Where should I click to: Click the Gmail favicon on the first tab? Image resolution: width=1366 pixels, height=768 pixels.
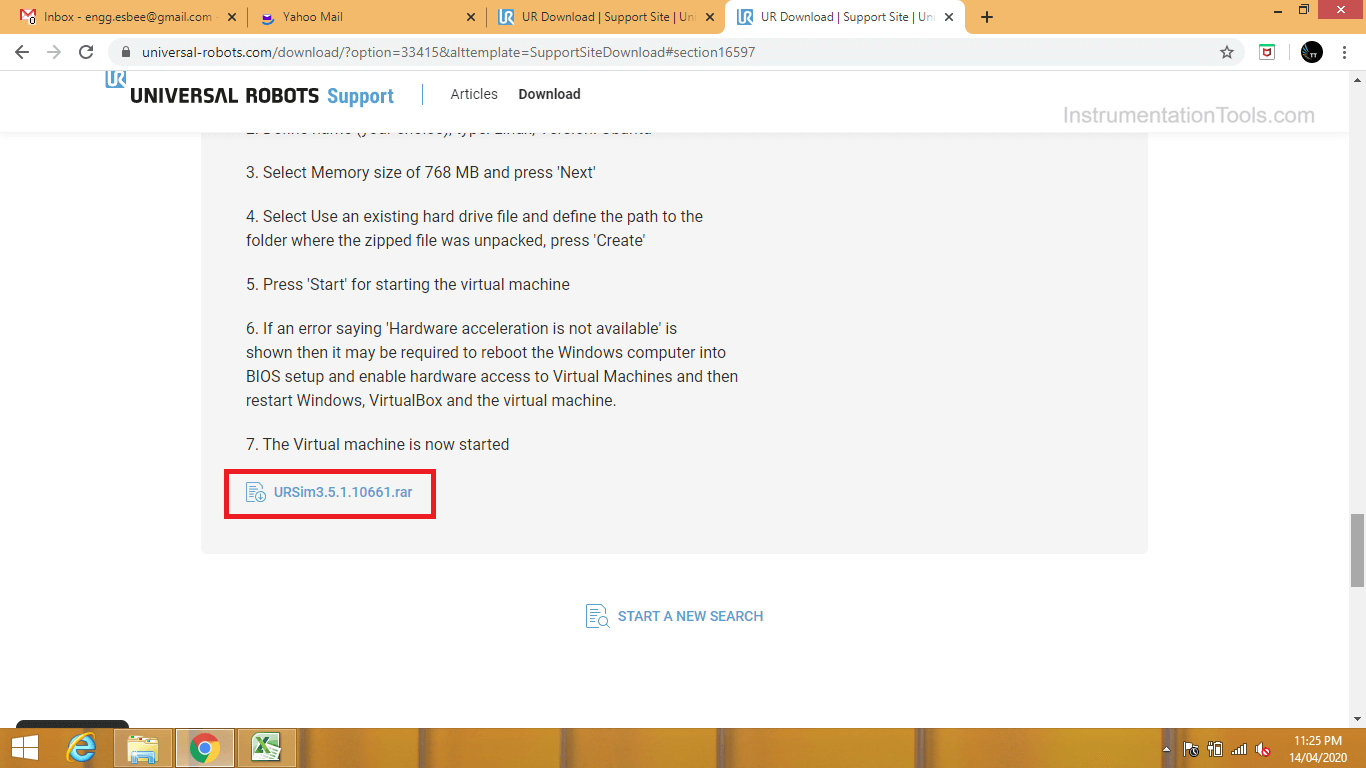point(28,17)
